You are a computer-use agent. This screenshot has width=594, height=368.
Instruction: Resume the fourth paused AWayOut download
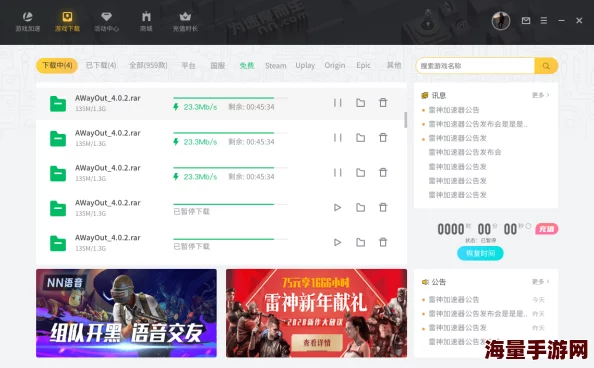pyautogui.click(x=338, y=207)
